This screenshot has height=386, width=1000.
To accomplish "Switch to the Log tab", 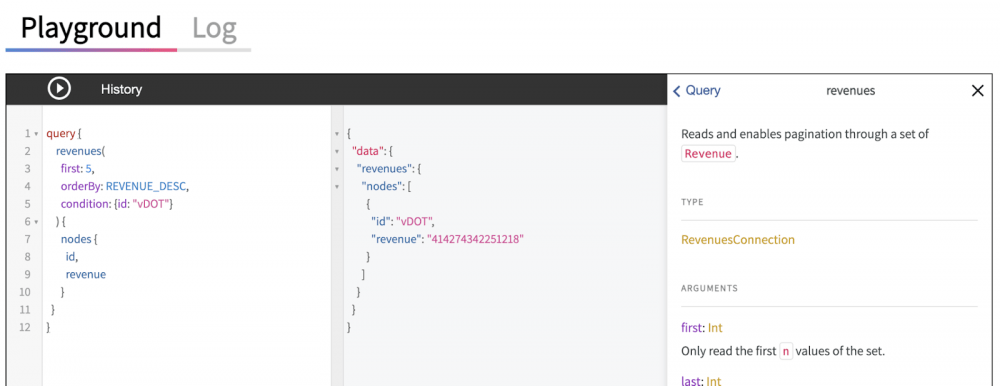I will [214, 29].
